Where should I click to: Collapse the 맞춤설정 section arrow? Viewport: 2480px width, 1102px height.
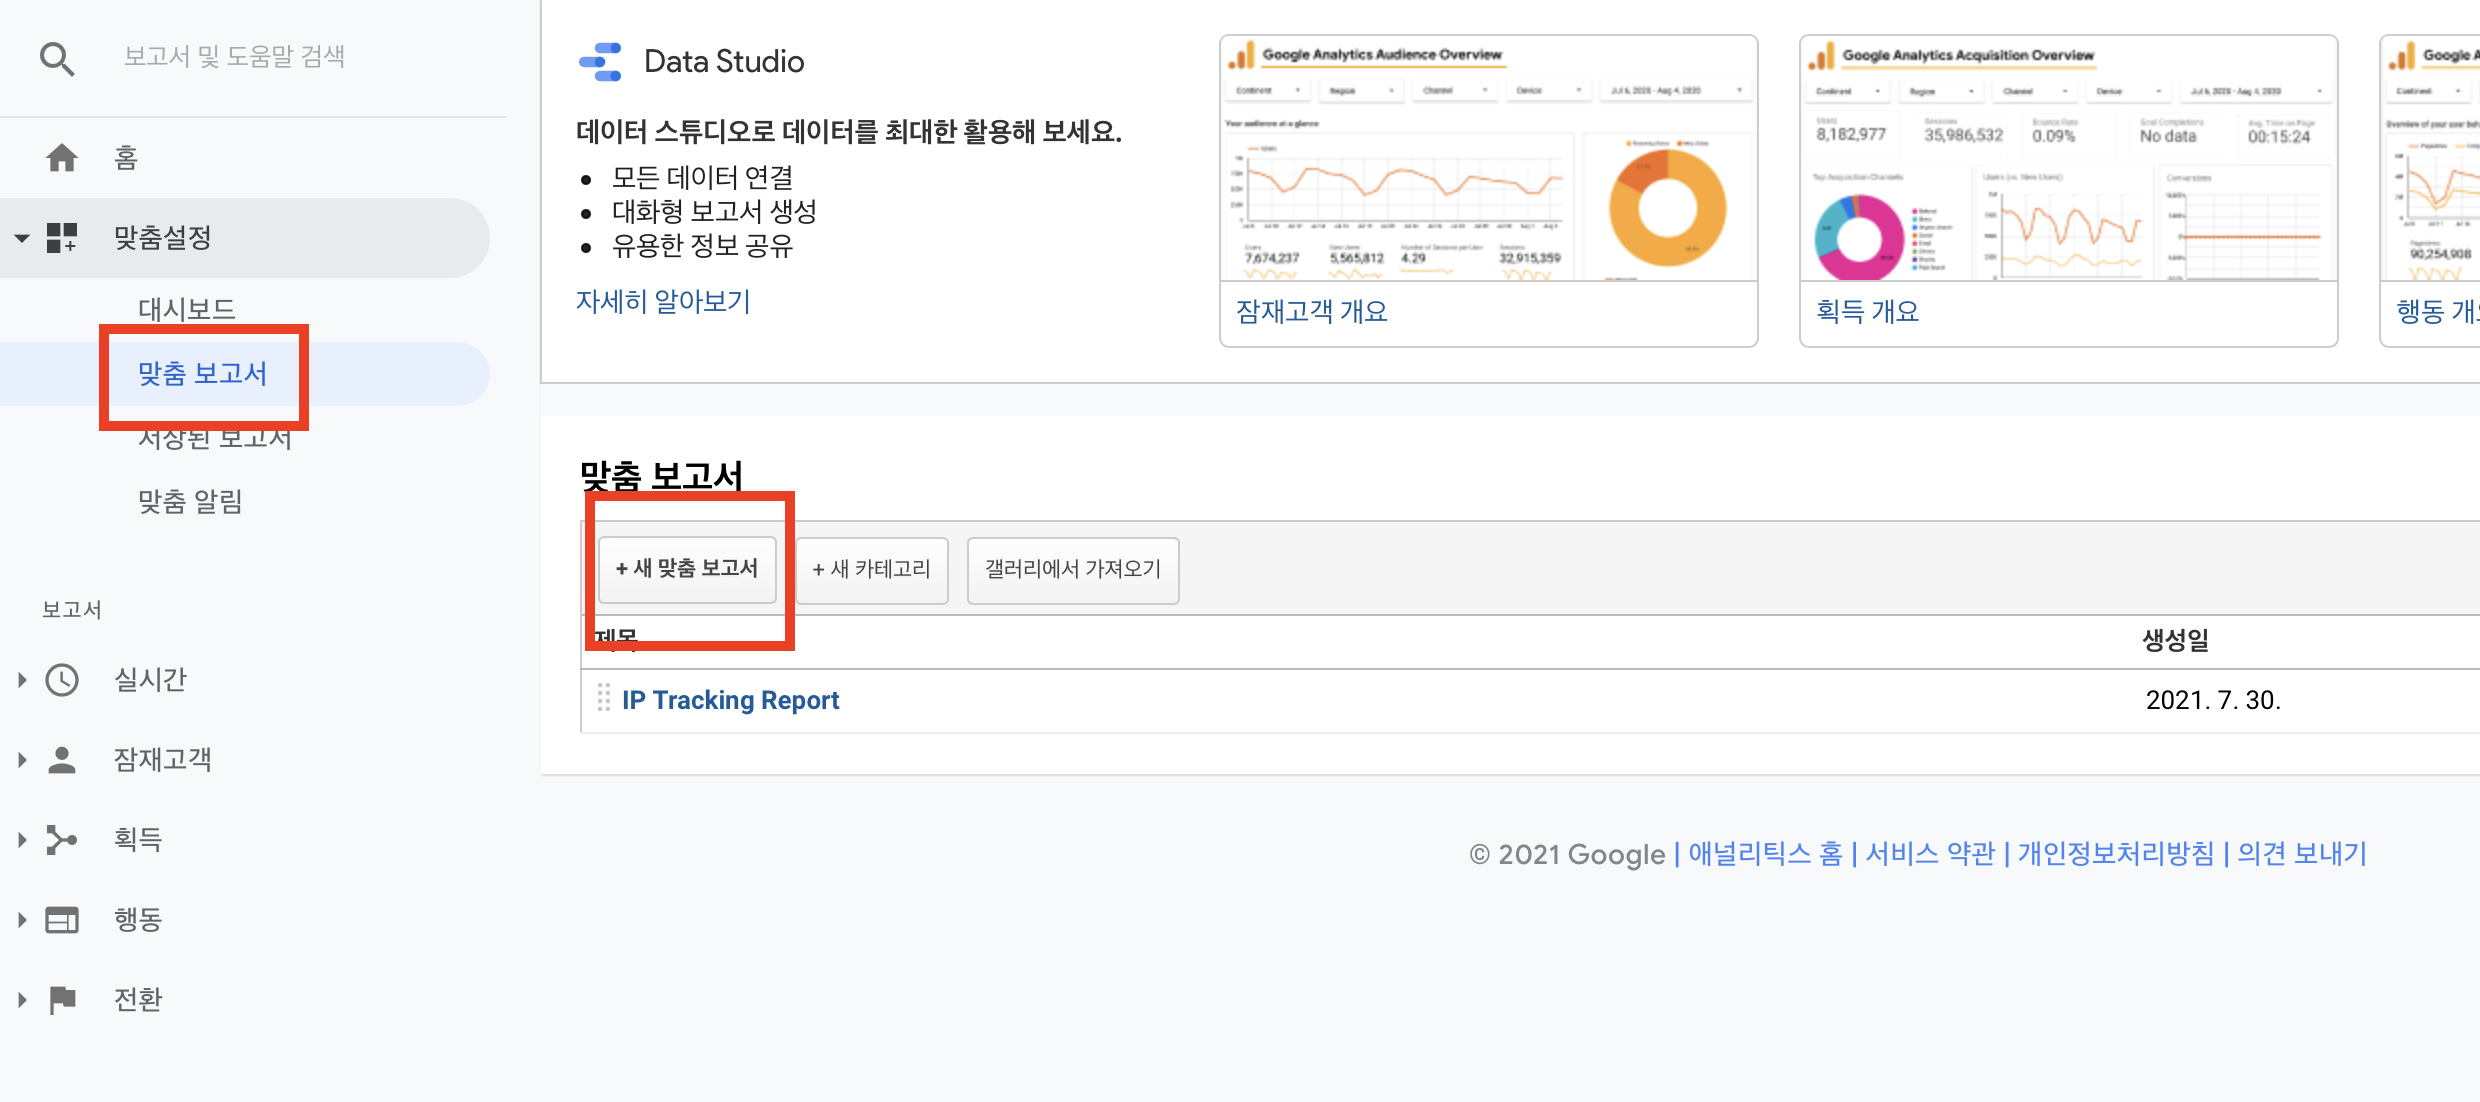20,237
